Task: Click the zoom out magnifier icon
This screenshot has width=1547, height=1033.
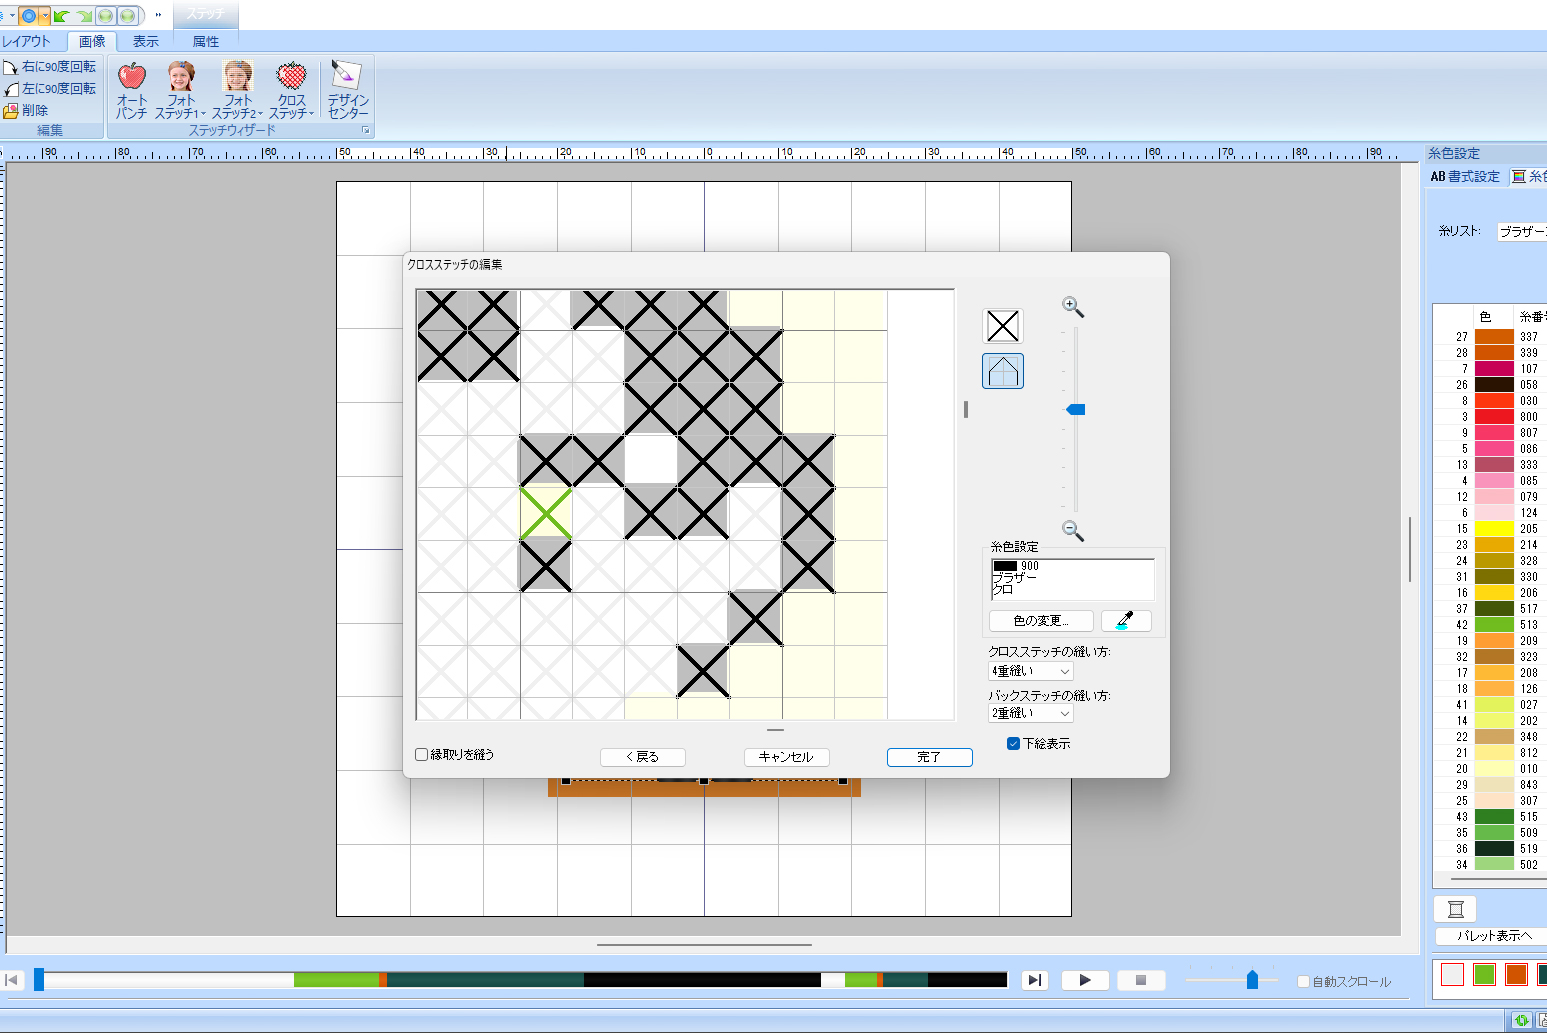Action: coord(1072,530)
